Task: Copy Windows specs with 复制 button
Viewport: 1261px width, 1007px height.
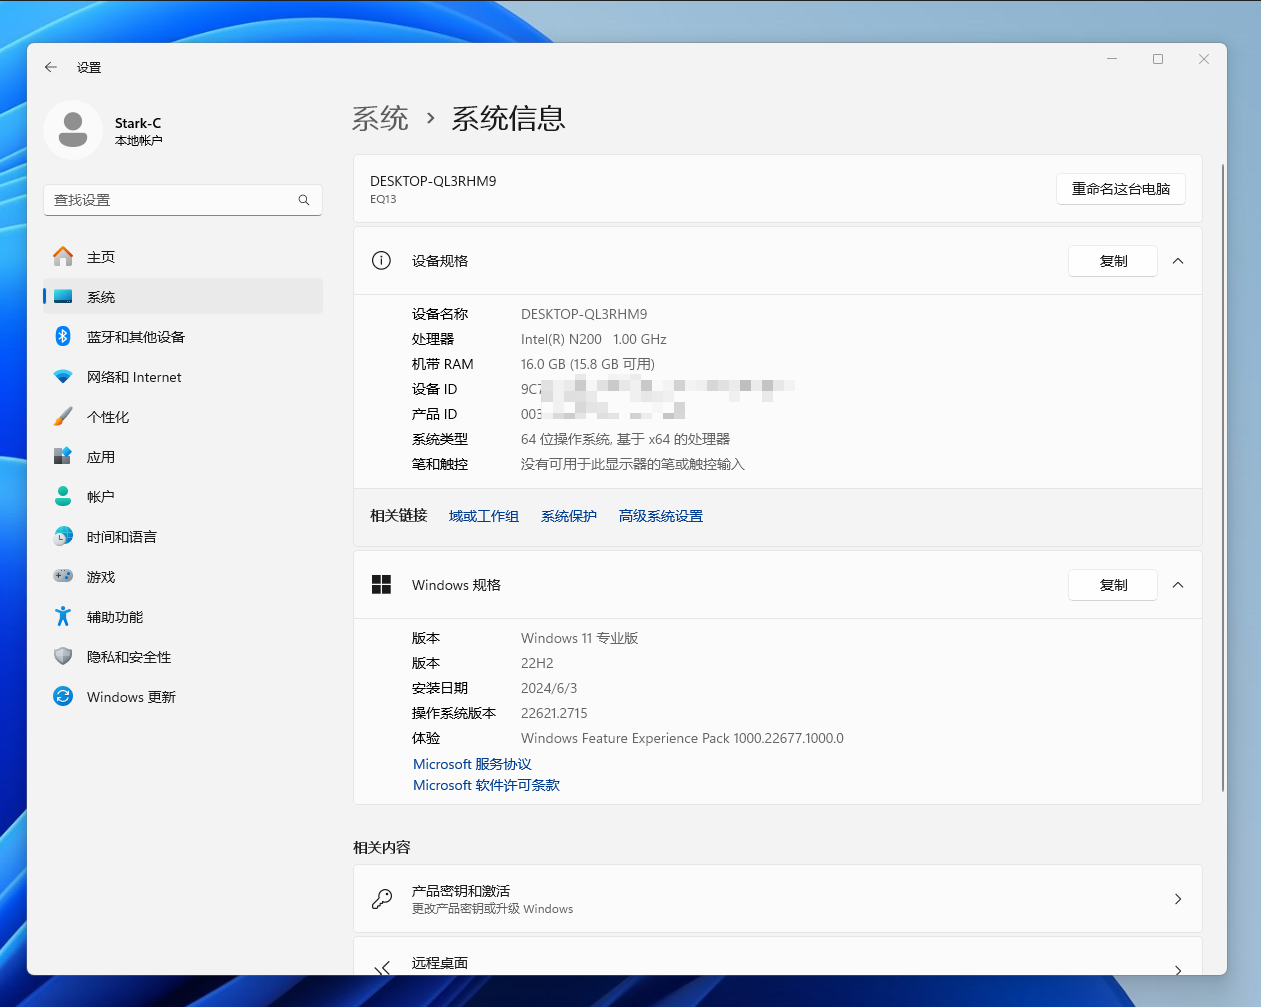Action: (x=1113, y=585)
